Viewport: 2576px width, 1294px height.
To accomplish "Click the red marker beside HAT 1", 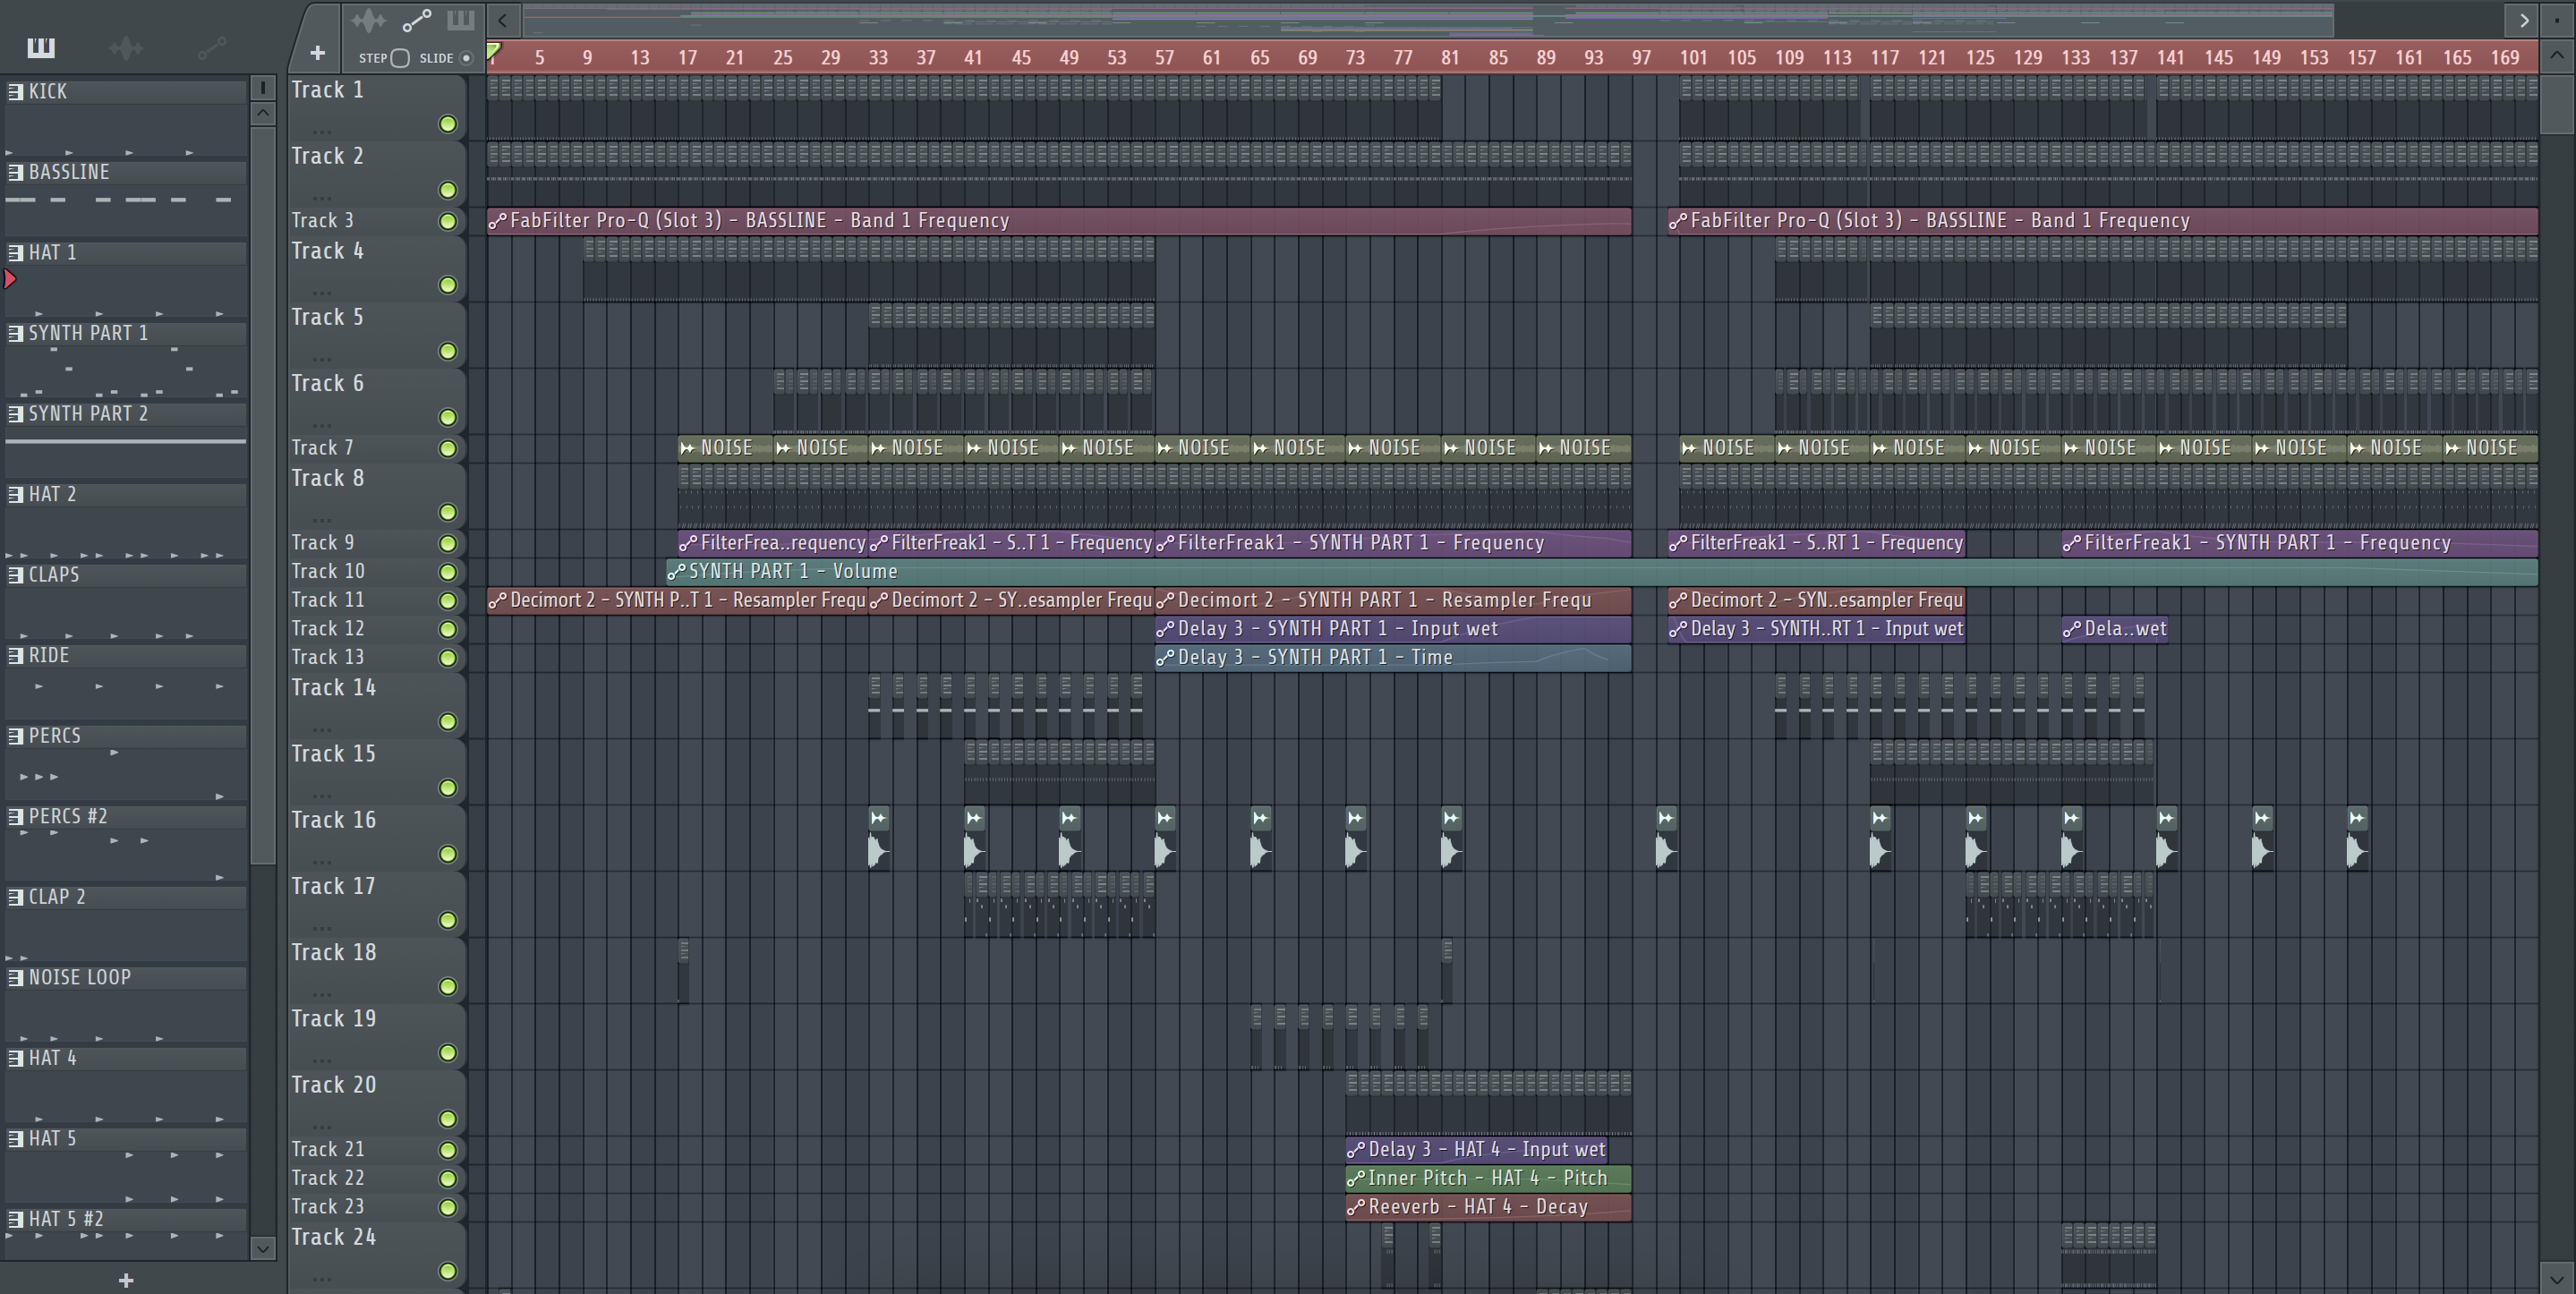I will coord(10,279).
